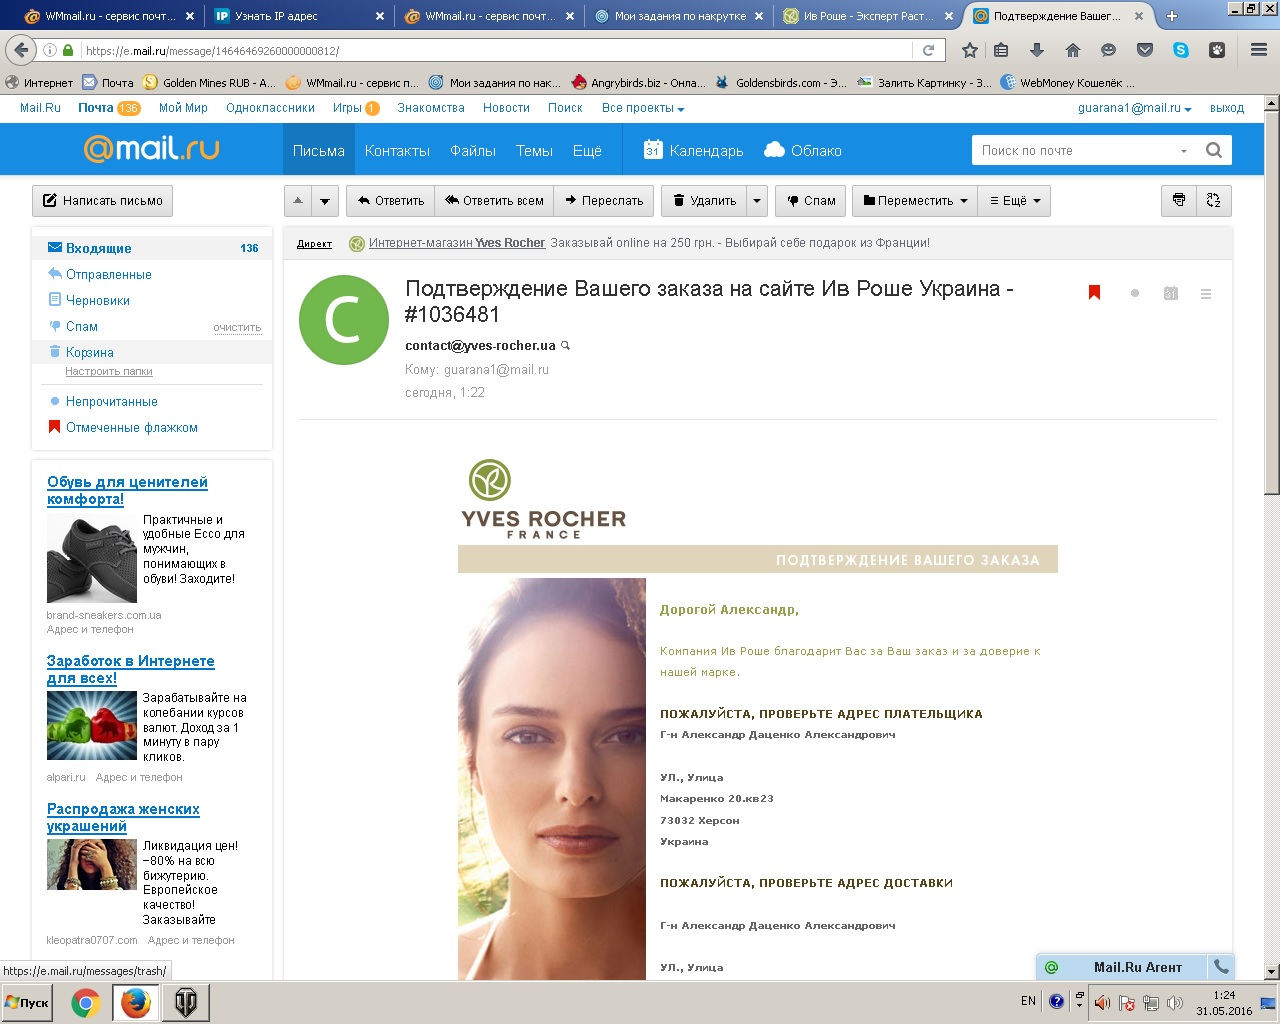
Task: Open the Письма tab
Action: point(318,150)
